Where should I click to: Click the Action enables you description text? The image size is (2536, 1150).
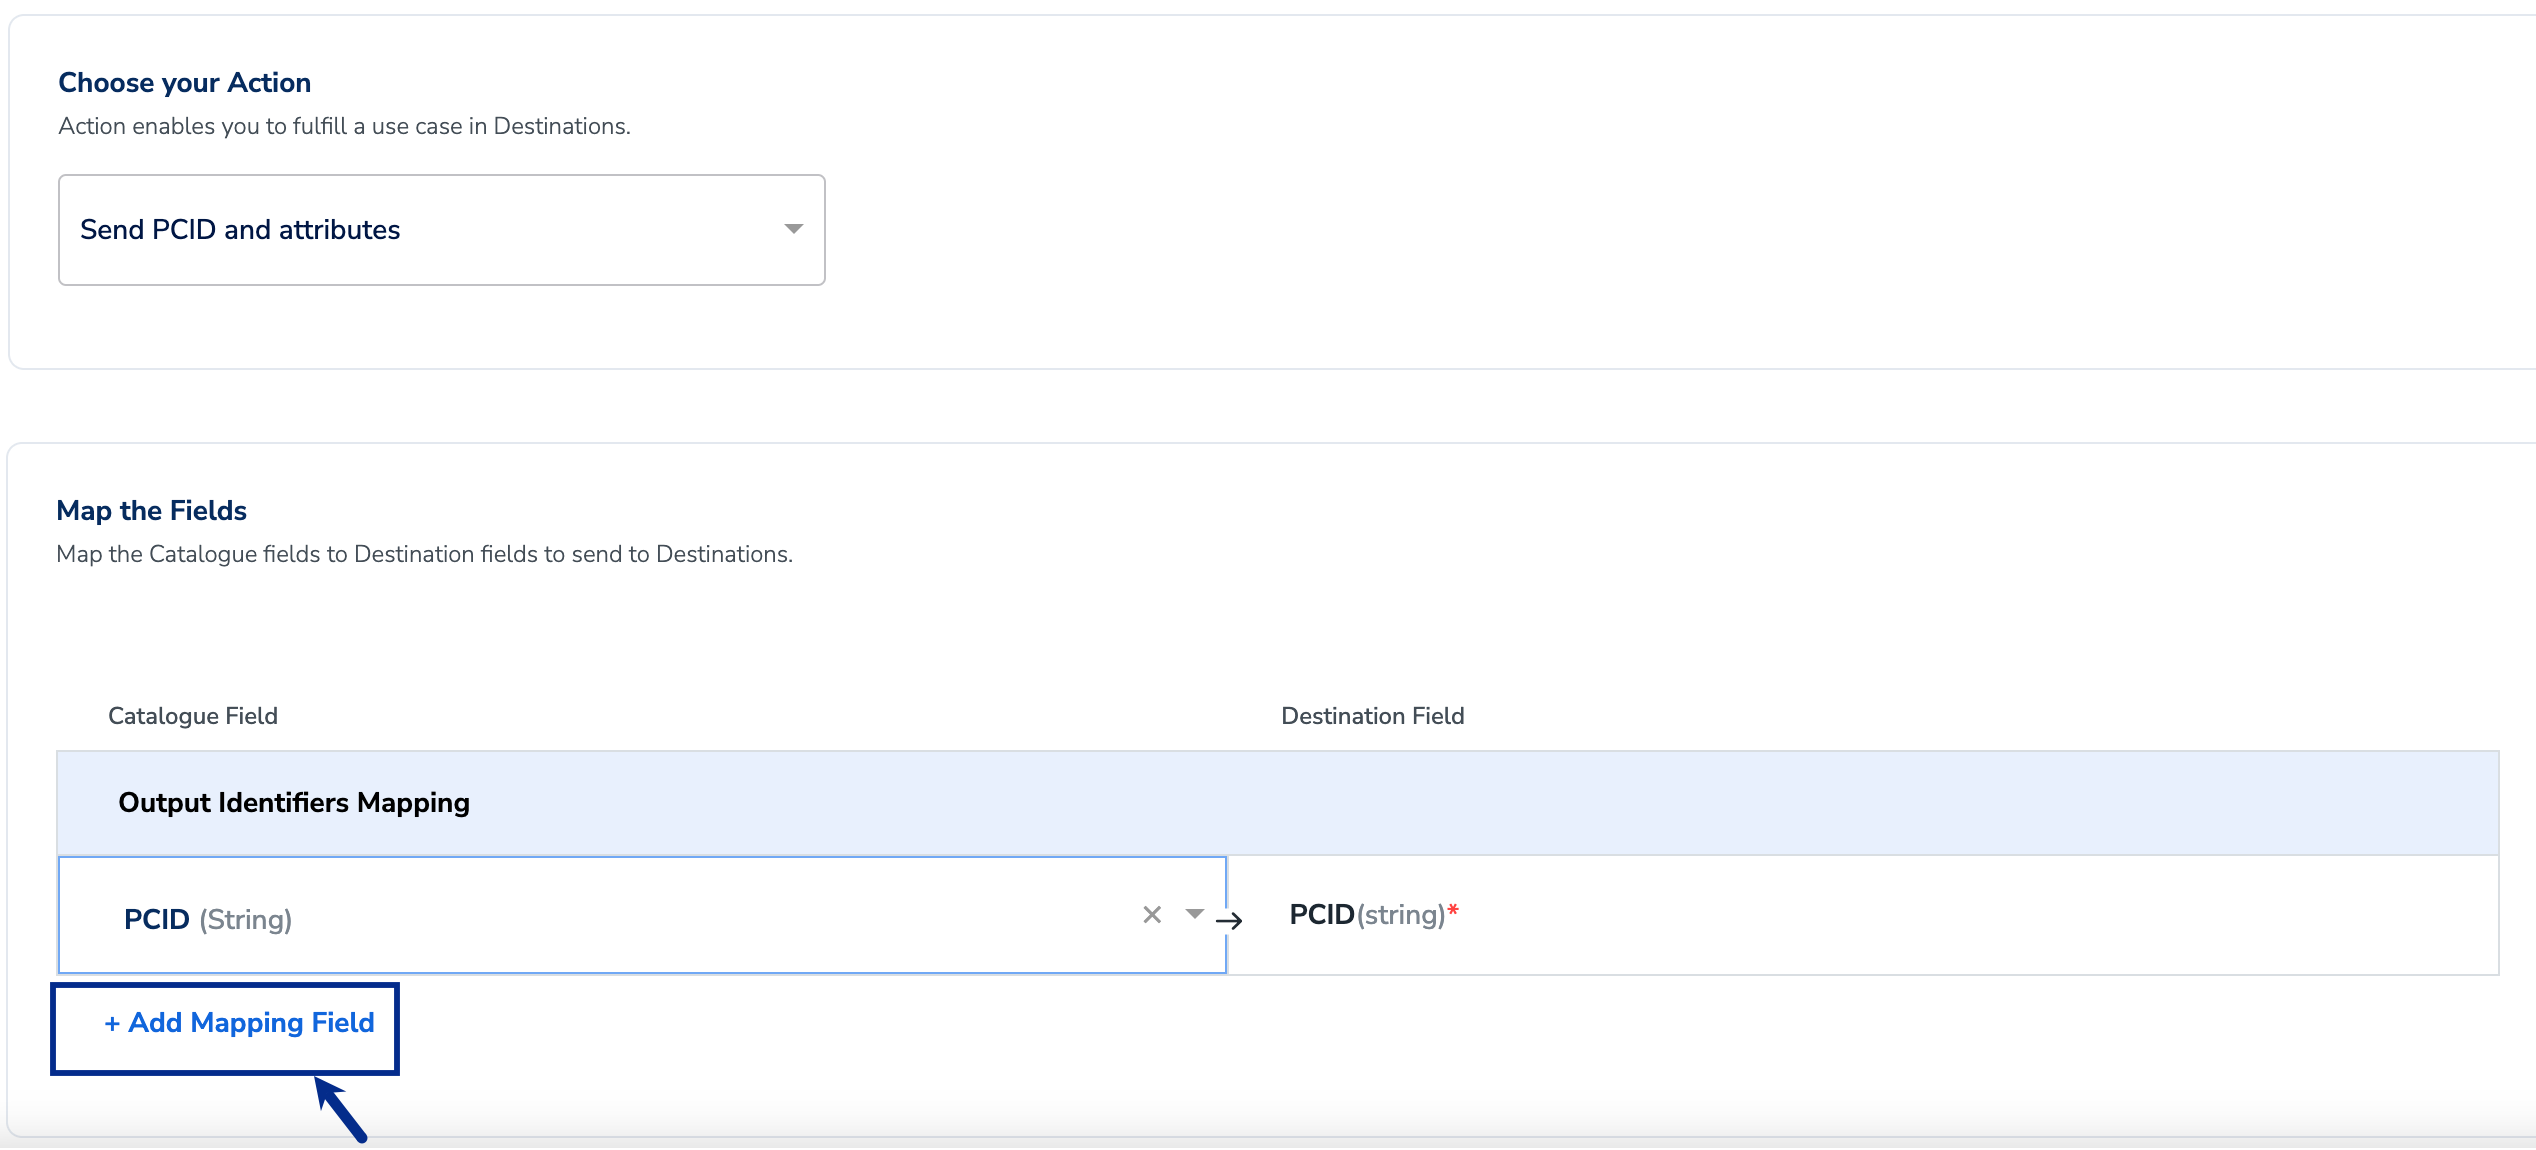click(x=344, y=126)
